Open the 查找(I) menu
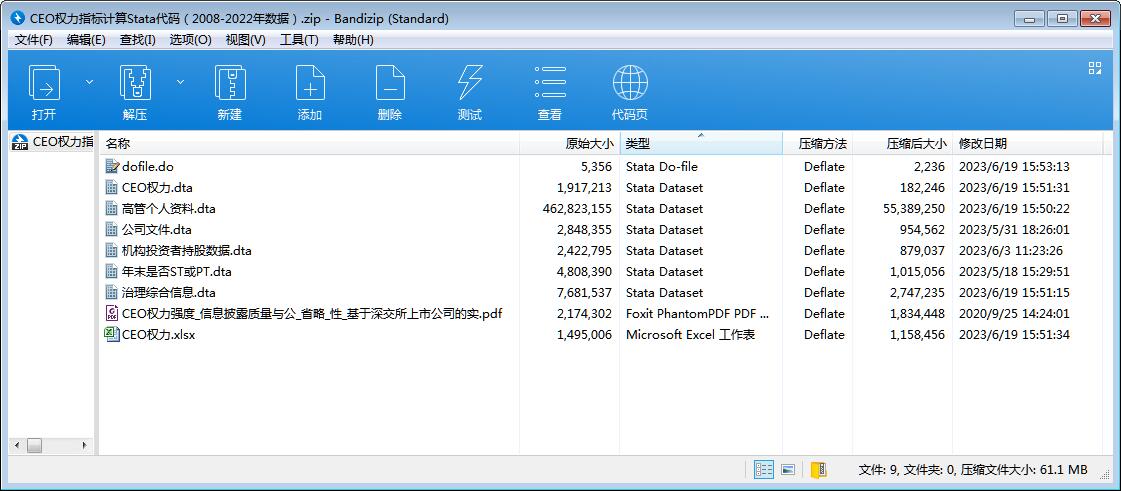 click(x=137, y=40)
